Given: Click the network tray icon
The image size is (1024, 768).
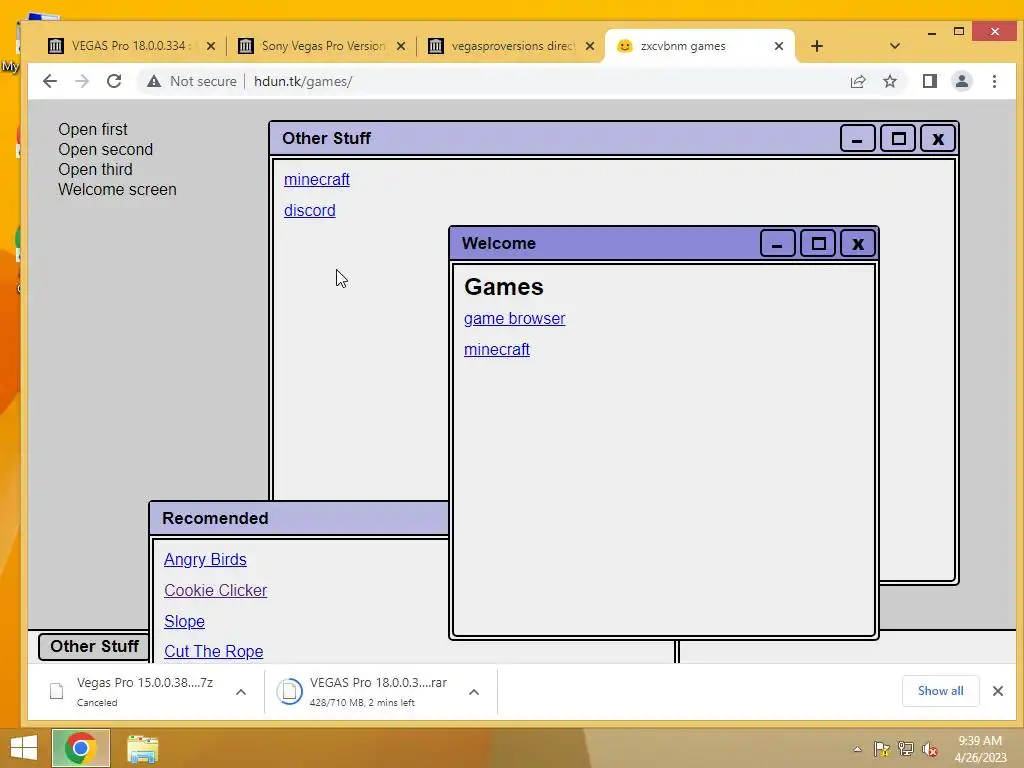Looking at the screenshot, I should pos(906,749).
